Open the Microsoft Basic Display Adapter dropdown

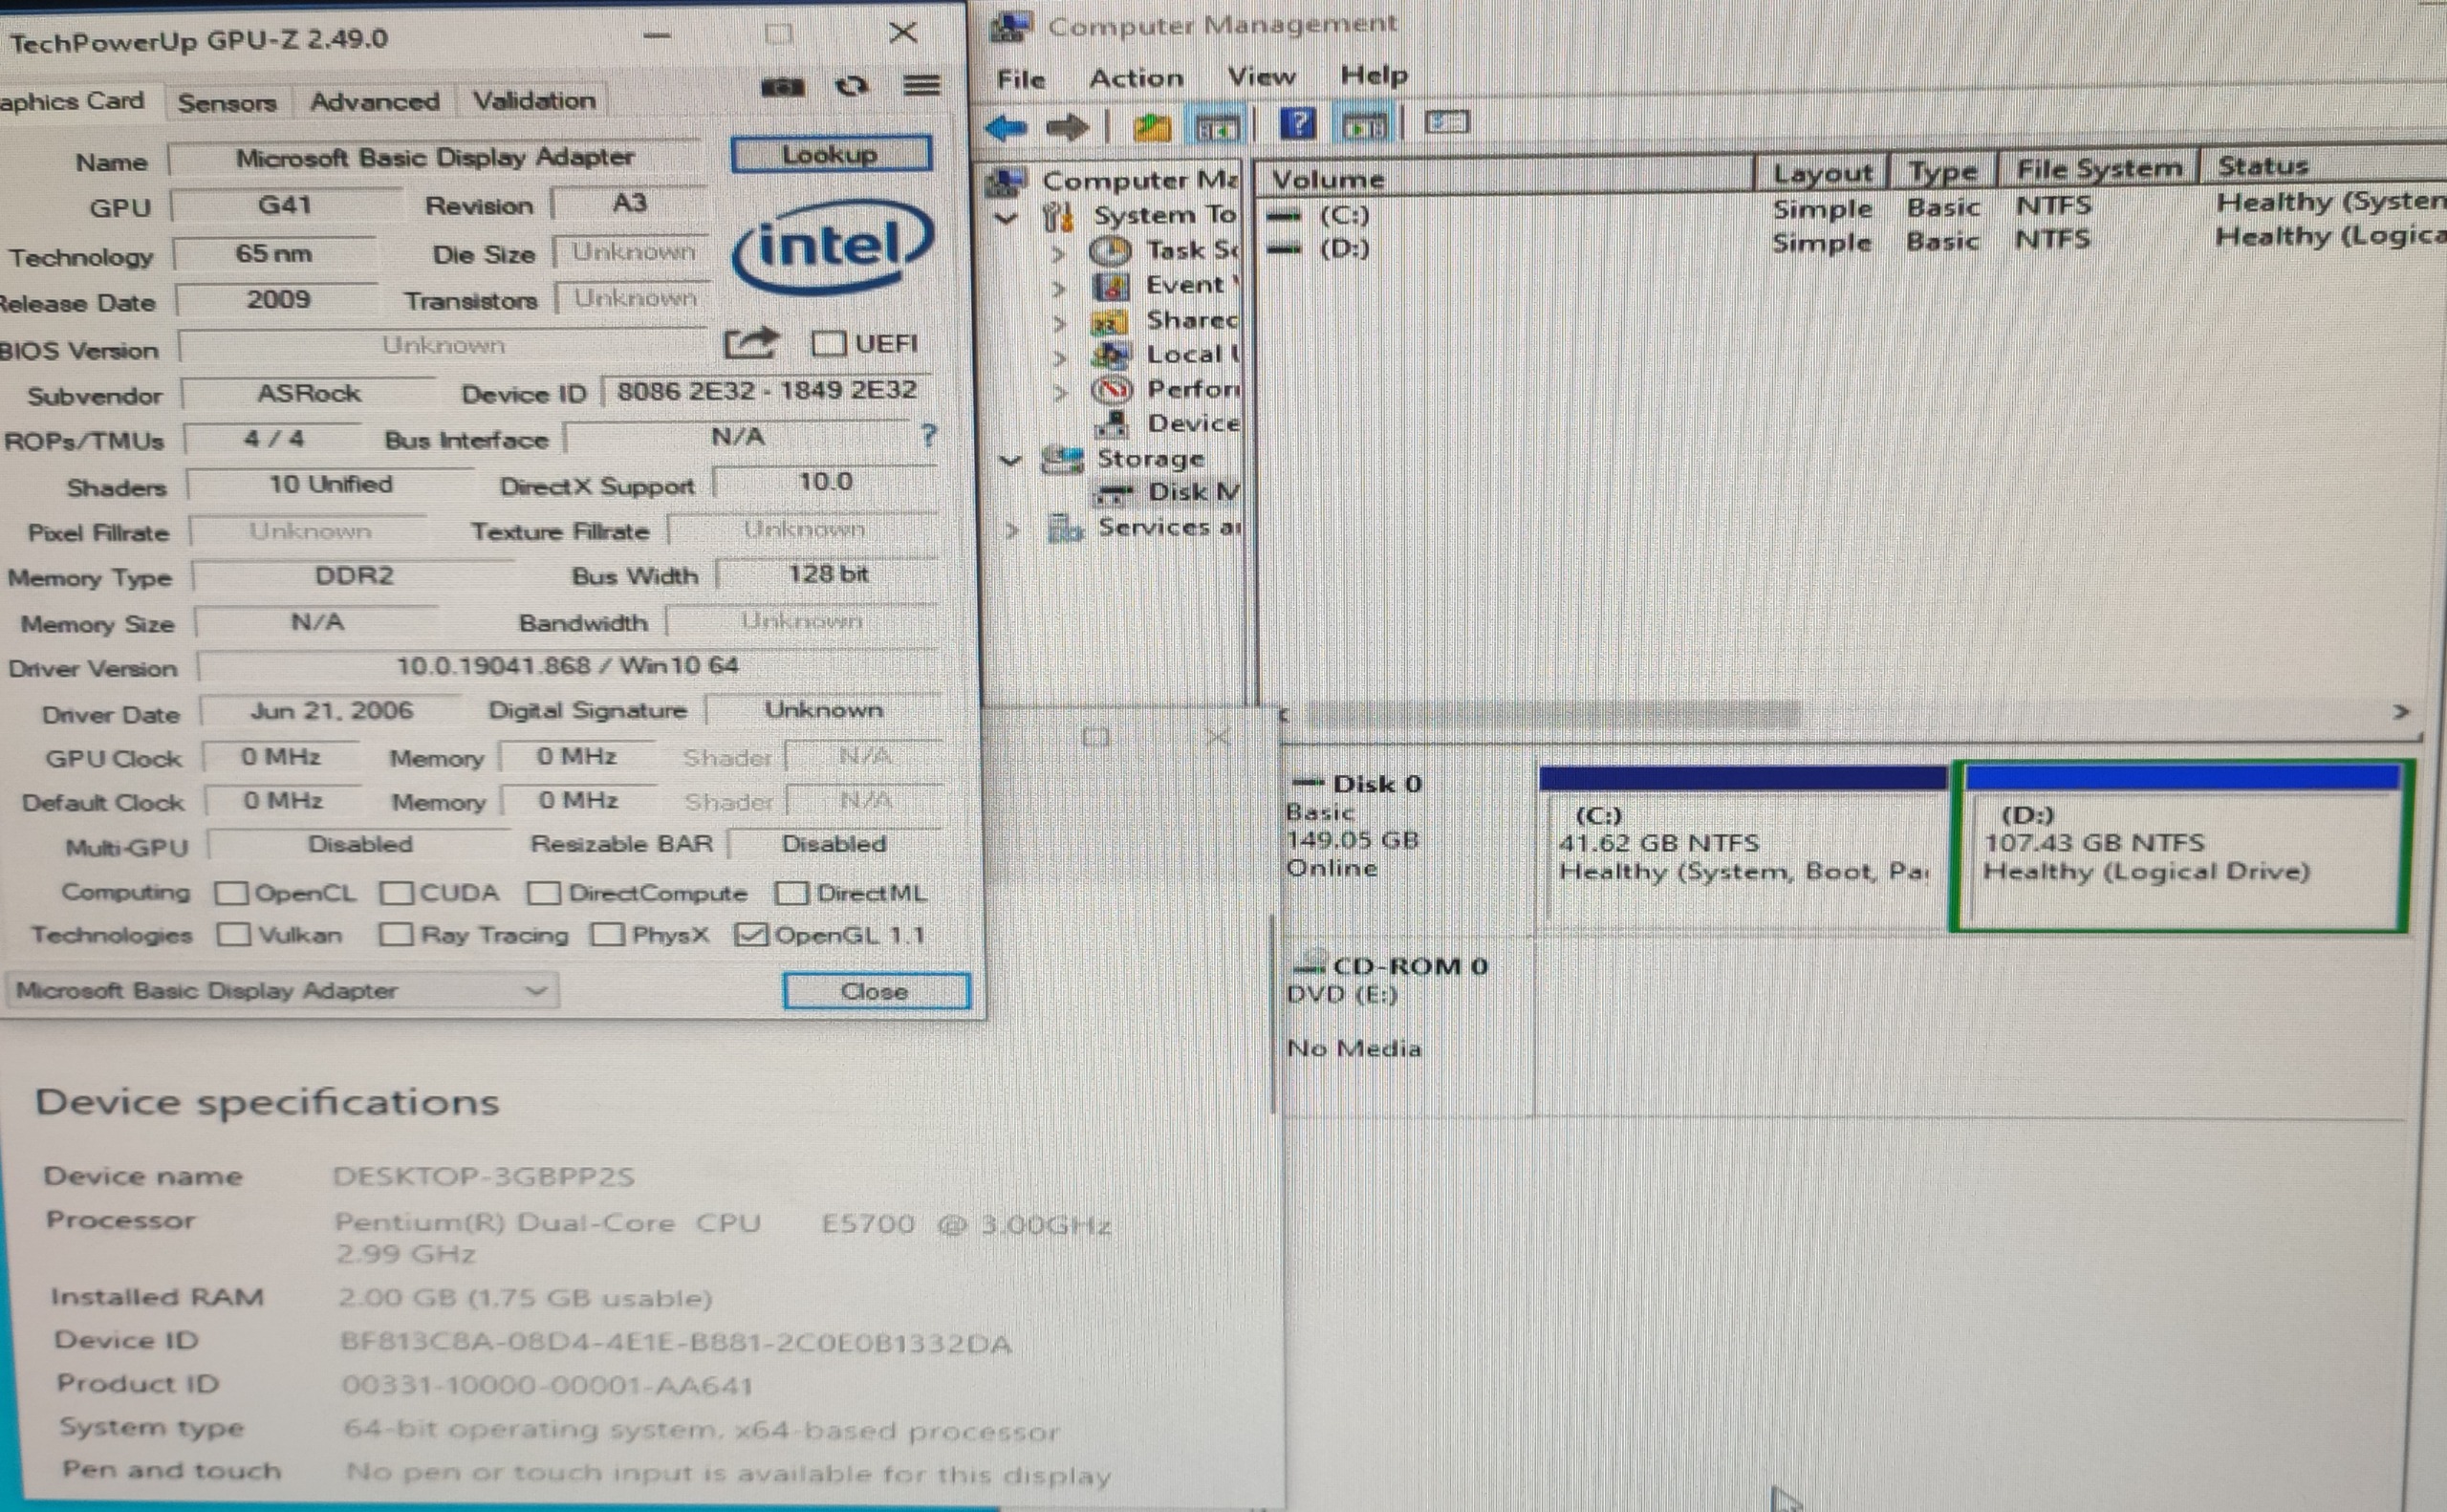[281, 991]
